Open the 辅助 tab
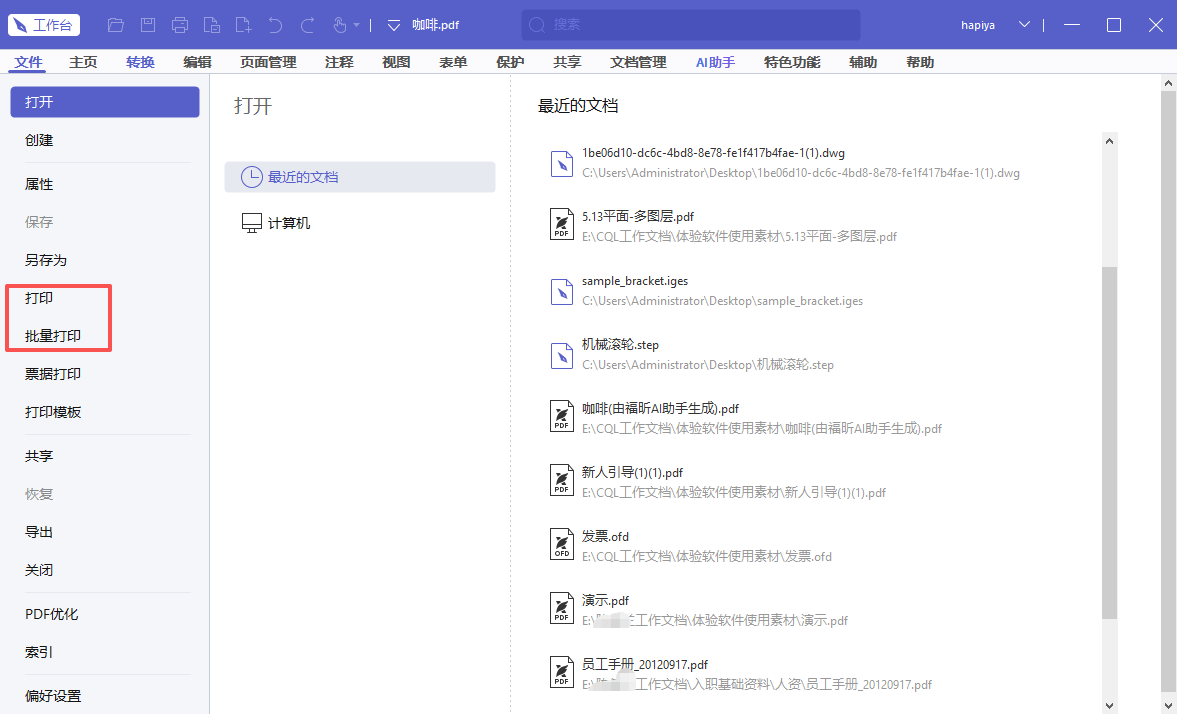 coord(863,62)
